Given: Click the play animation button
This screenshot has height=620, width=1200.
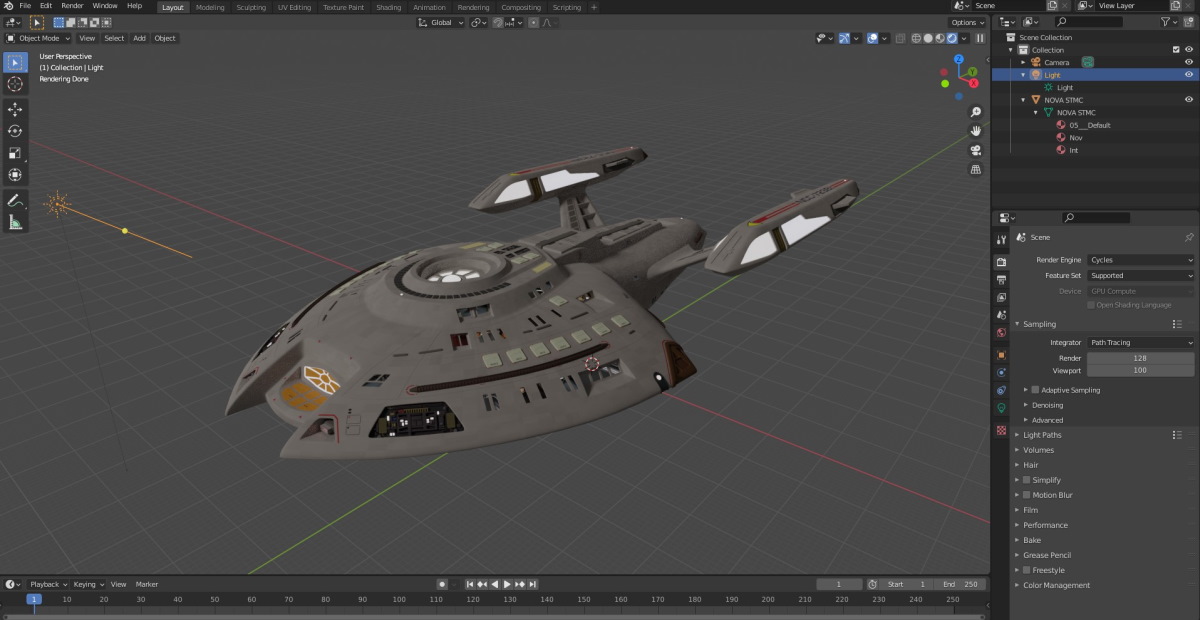Looking at the screenshot, I should pyautogui.click(x=507, y=584).
